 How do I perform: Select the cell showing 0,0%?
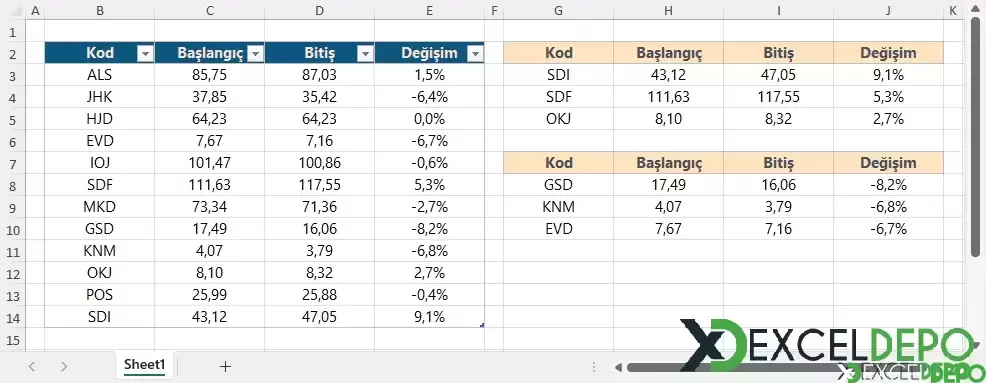click(x=429, y=119)
